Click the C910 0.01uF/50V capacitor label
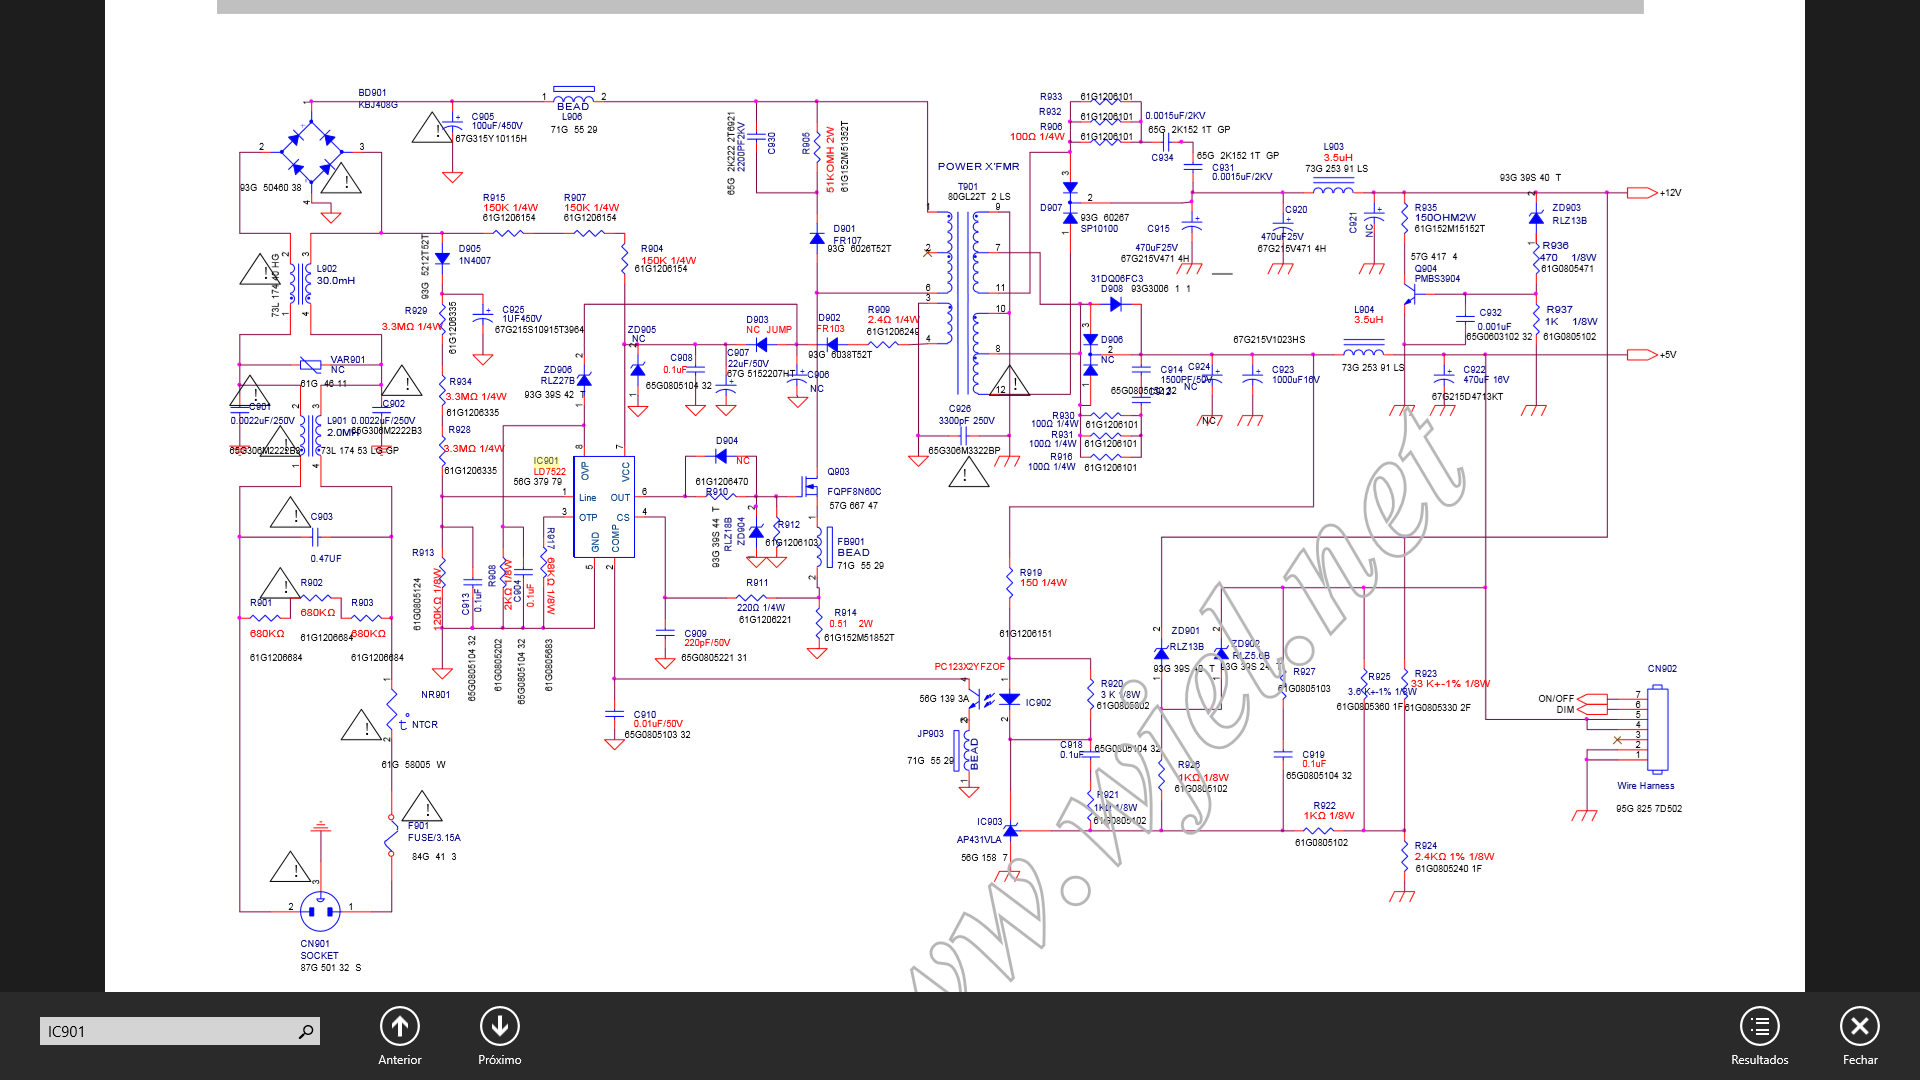This screenshot has width=1920, height=1080. pyautogui.click(x=658, y=720)
